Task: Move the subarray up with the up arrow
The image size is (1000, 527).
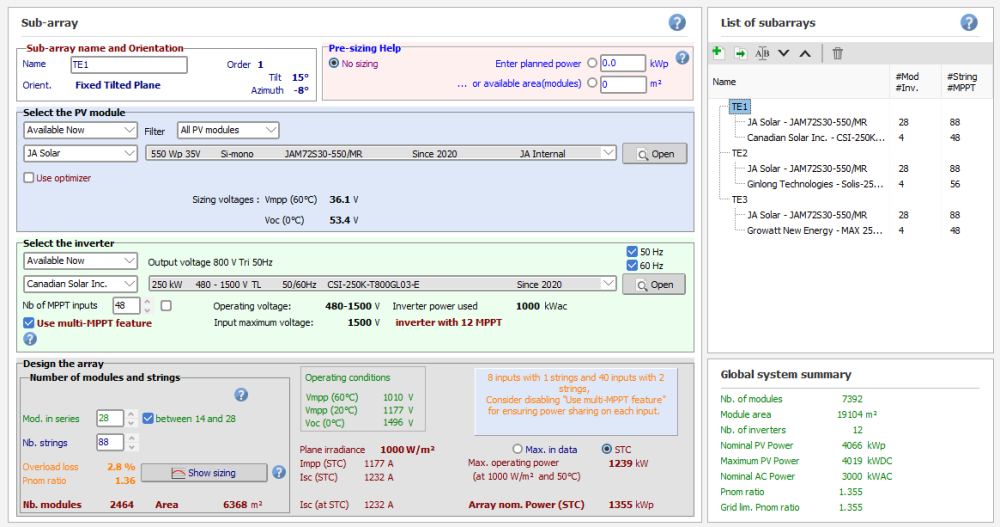Action: click(805, 53)
